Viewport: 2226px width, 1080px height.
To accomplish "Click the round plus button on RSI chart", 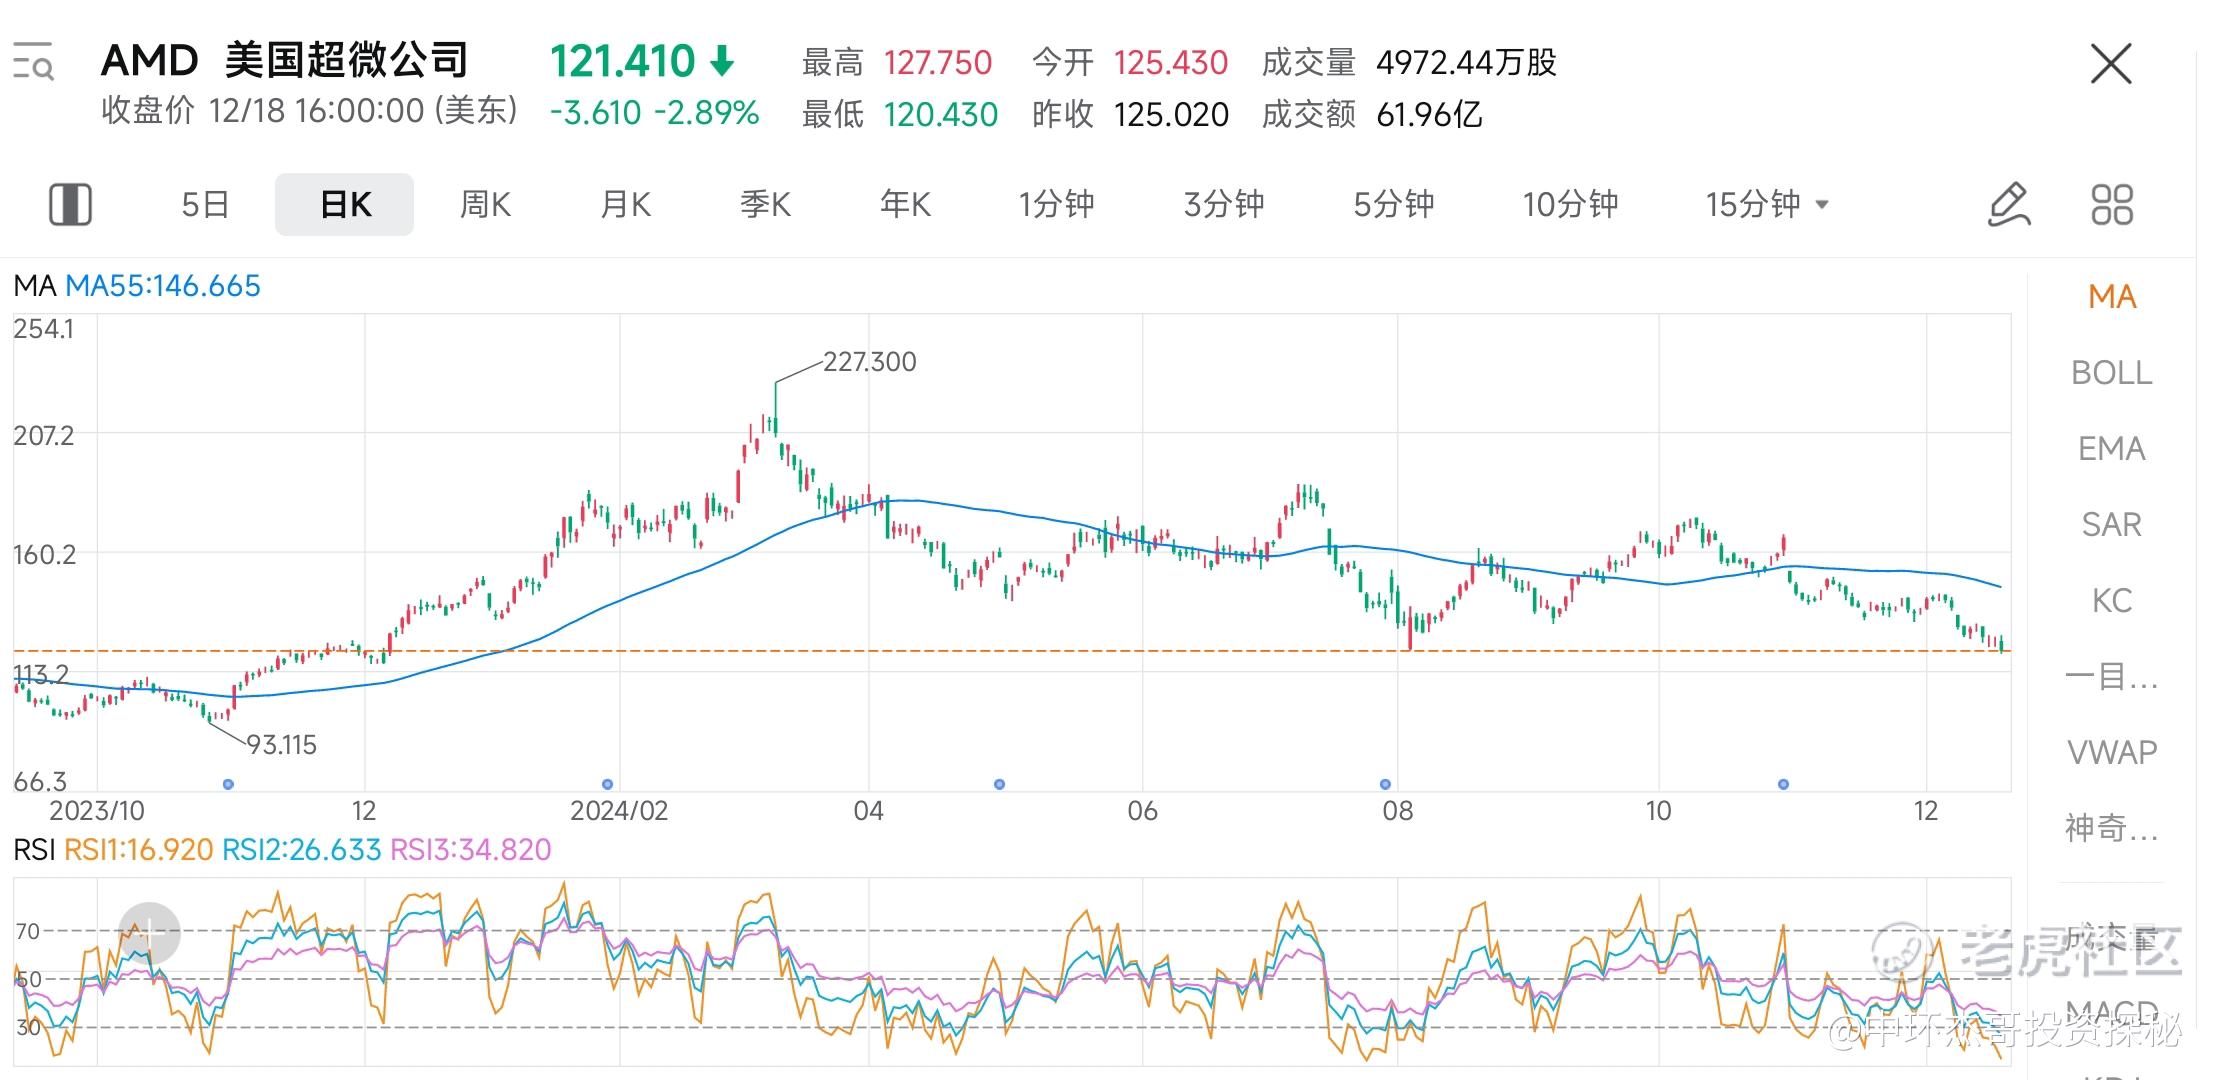I will pos(149,933).
